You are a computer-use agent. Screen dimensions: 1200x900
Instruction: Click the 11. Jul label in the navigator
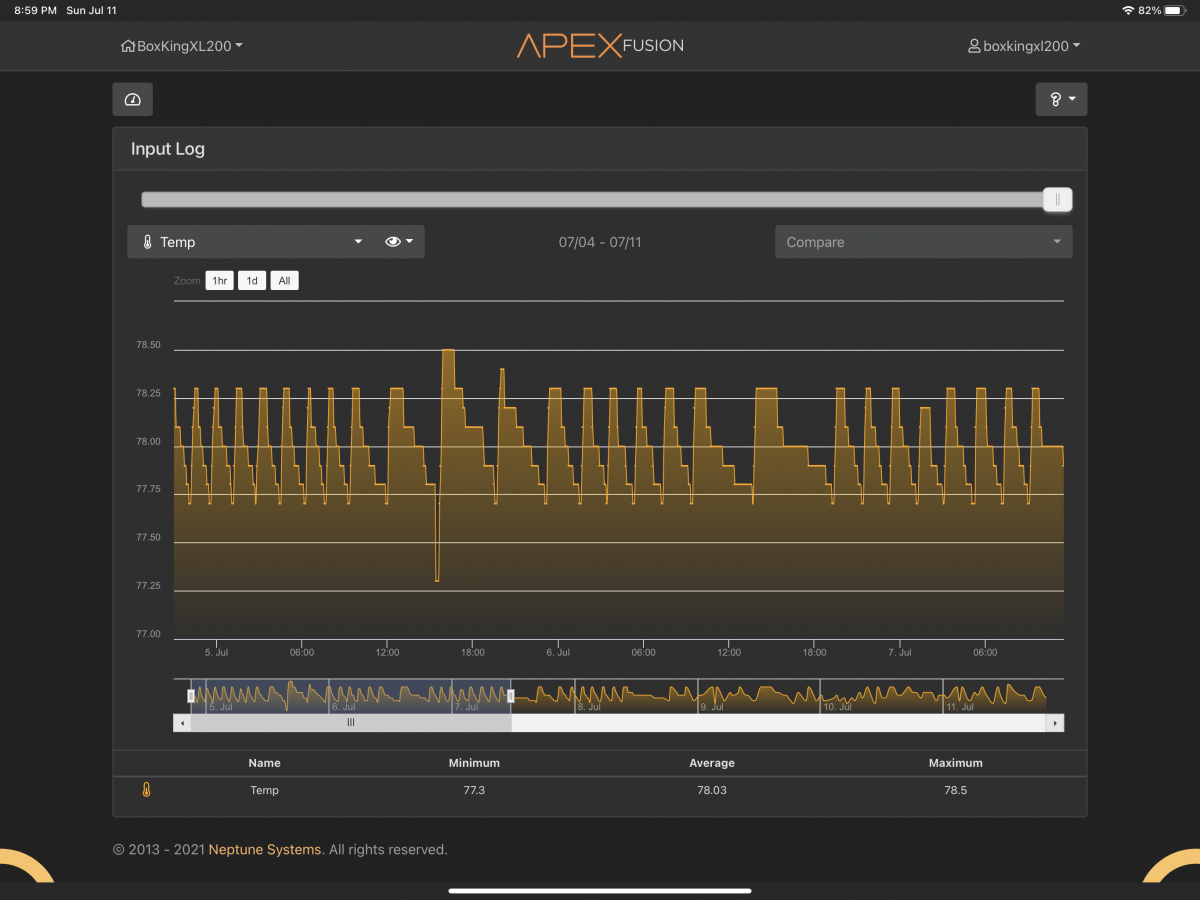tap(960, 707)
